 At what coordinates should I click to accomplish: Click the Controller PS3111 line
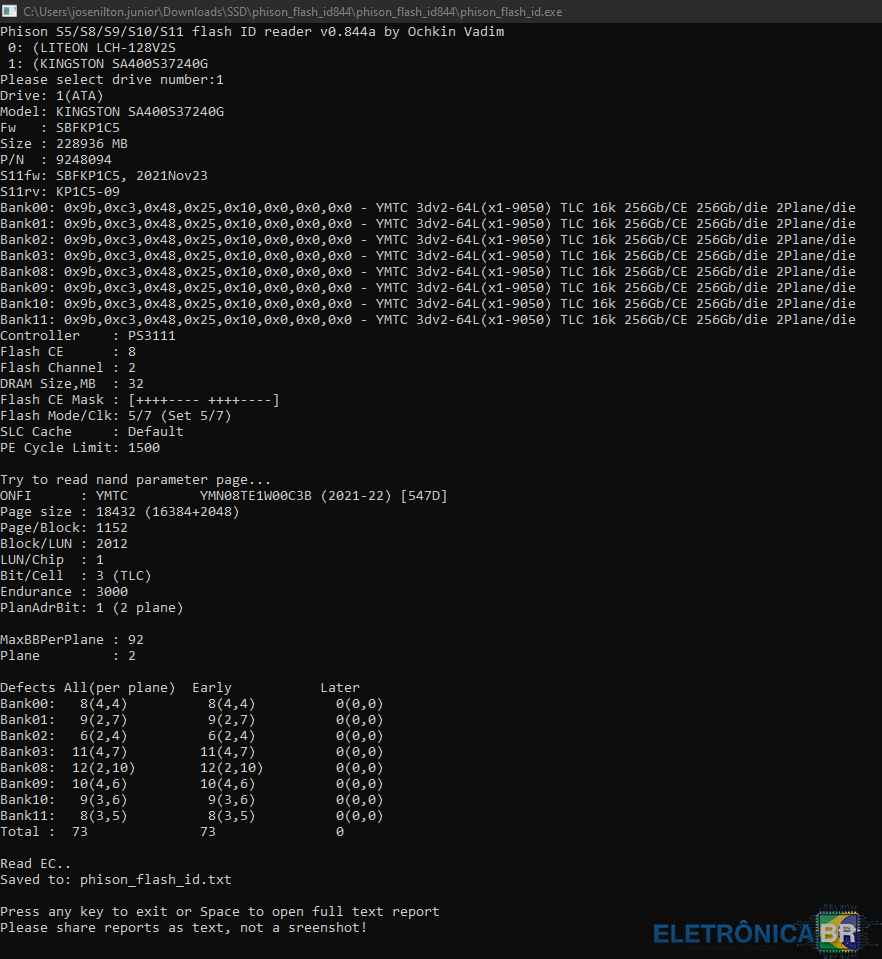[88, 336]
